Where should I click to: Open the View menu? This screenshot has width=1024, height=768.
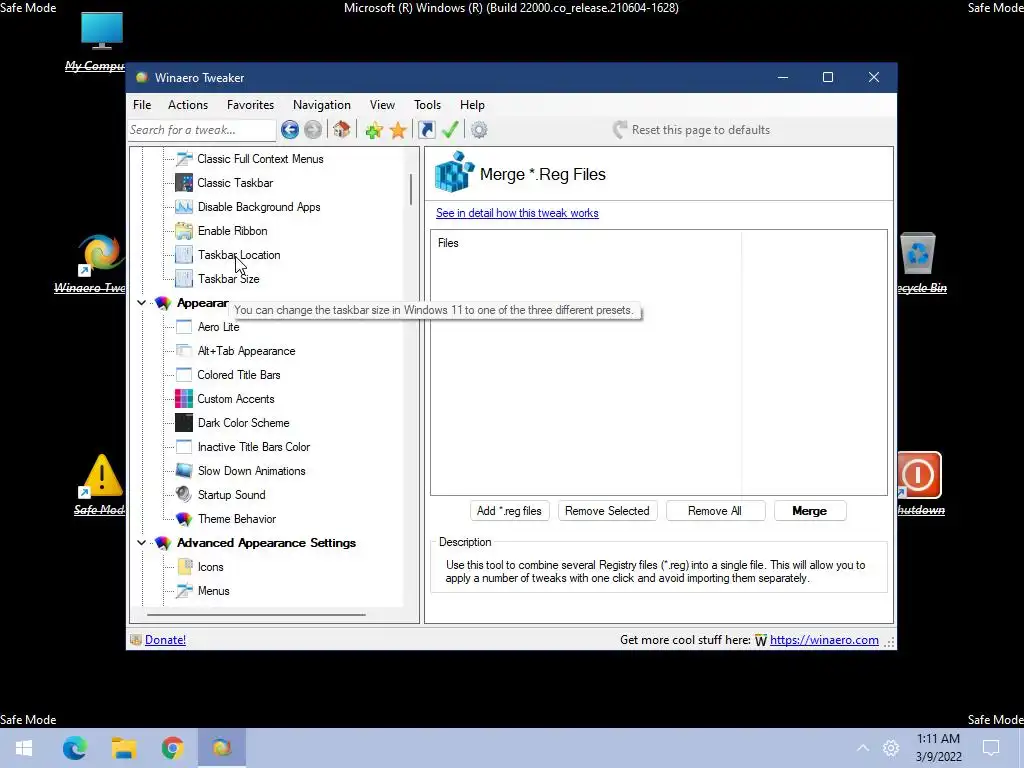click(x=382, y=104)
